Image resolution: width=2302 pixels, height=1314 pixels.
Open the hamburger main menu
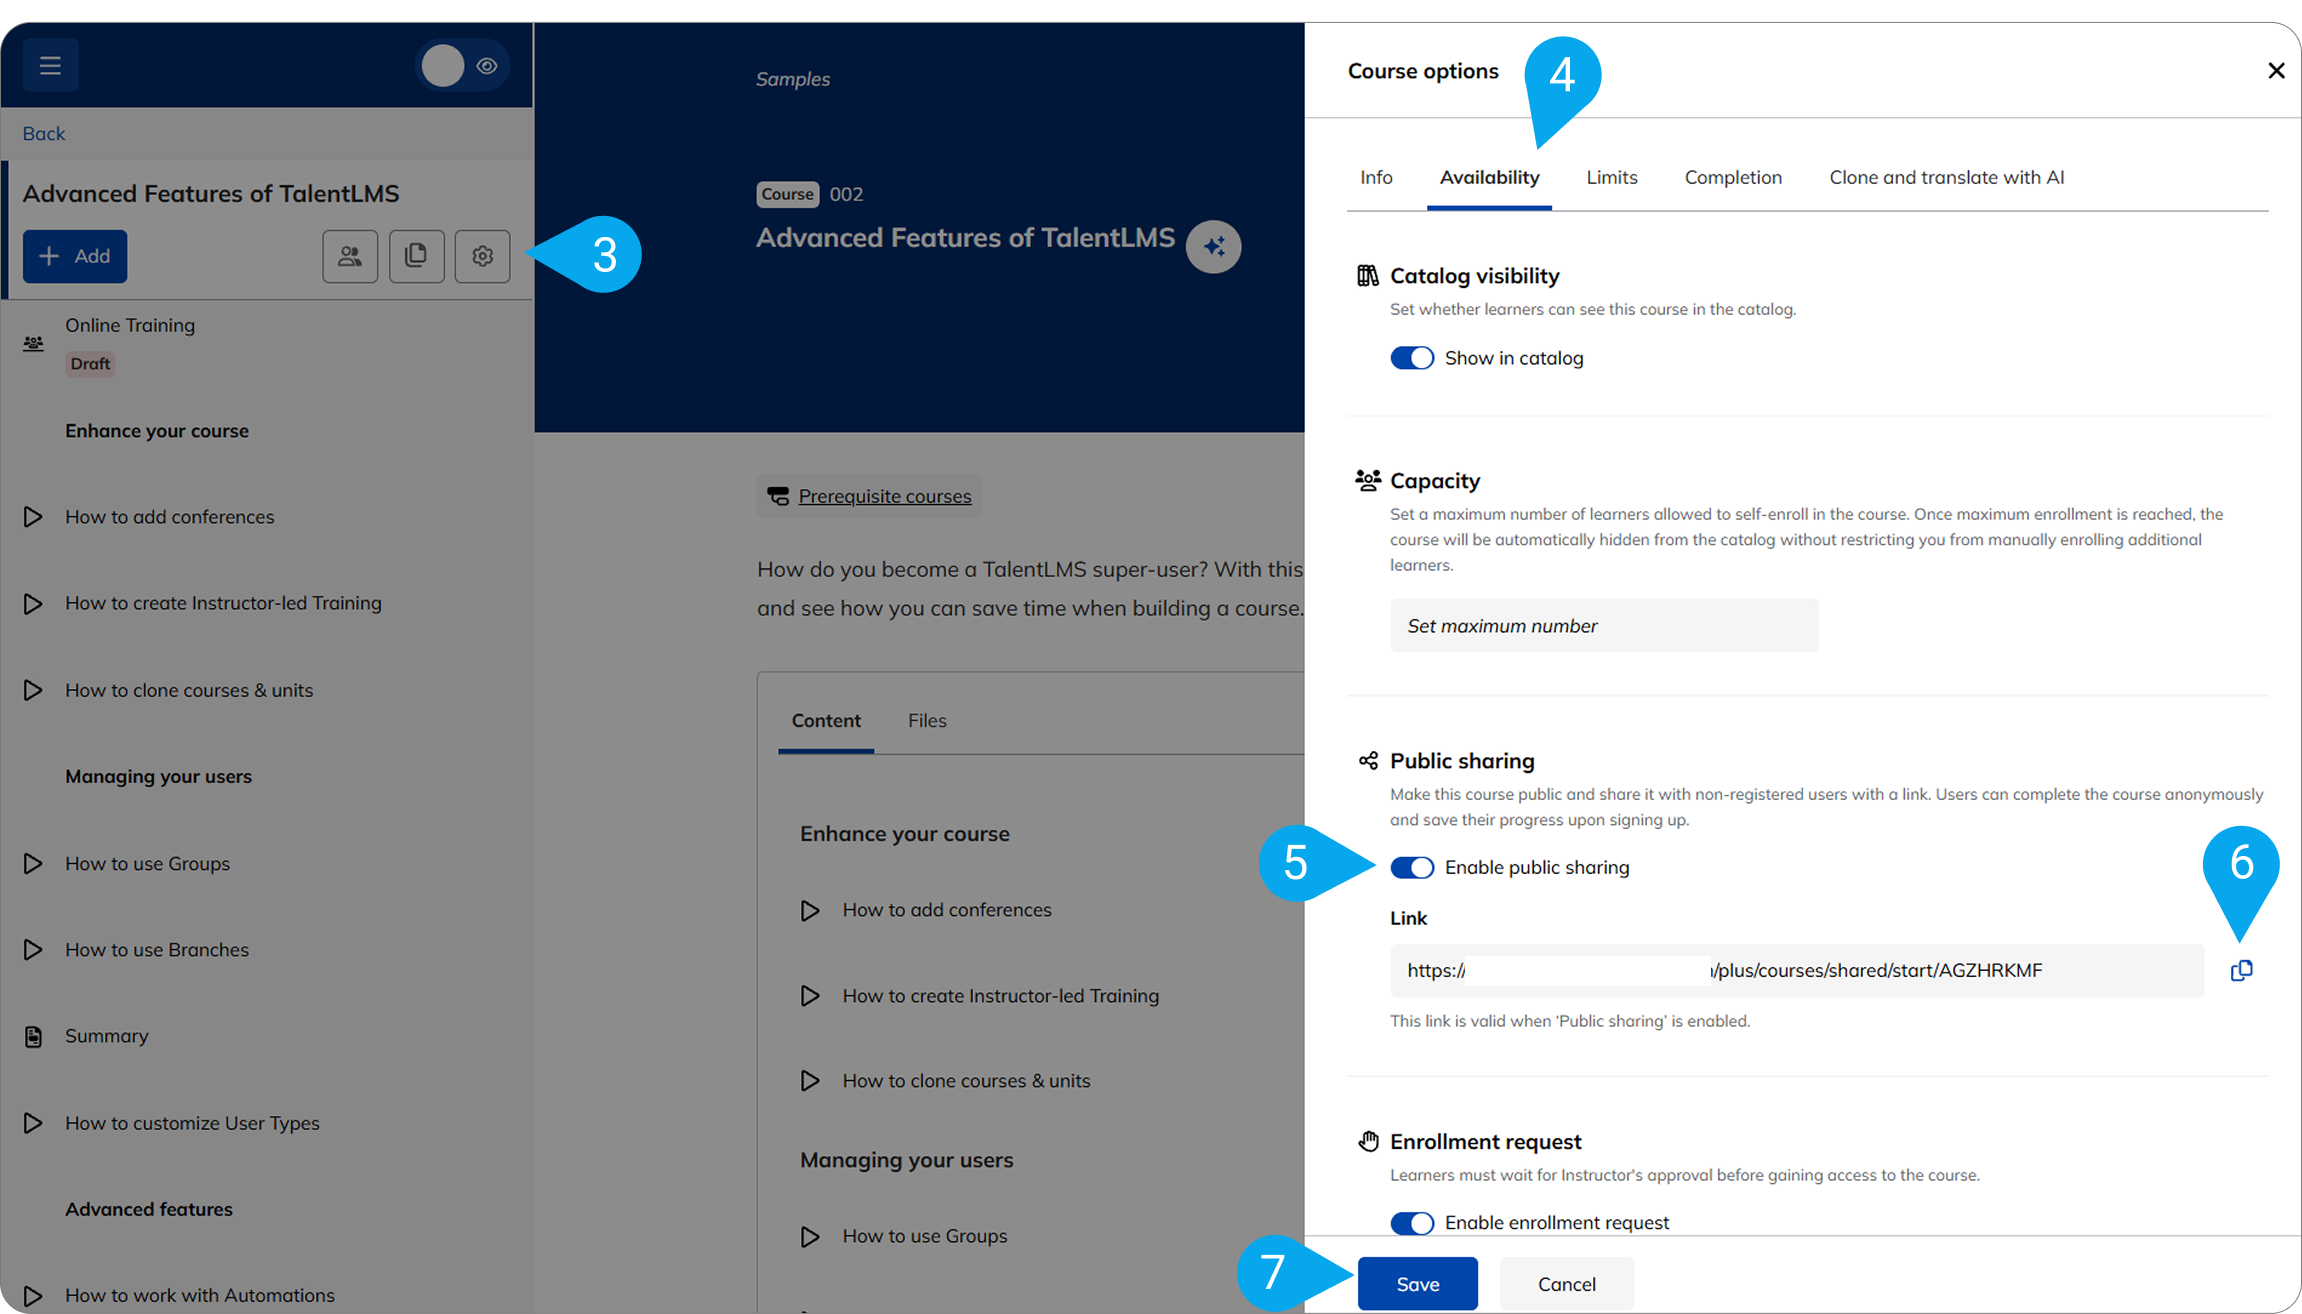pos(50,66)
